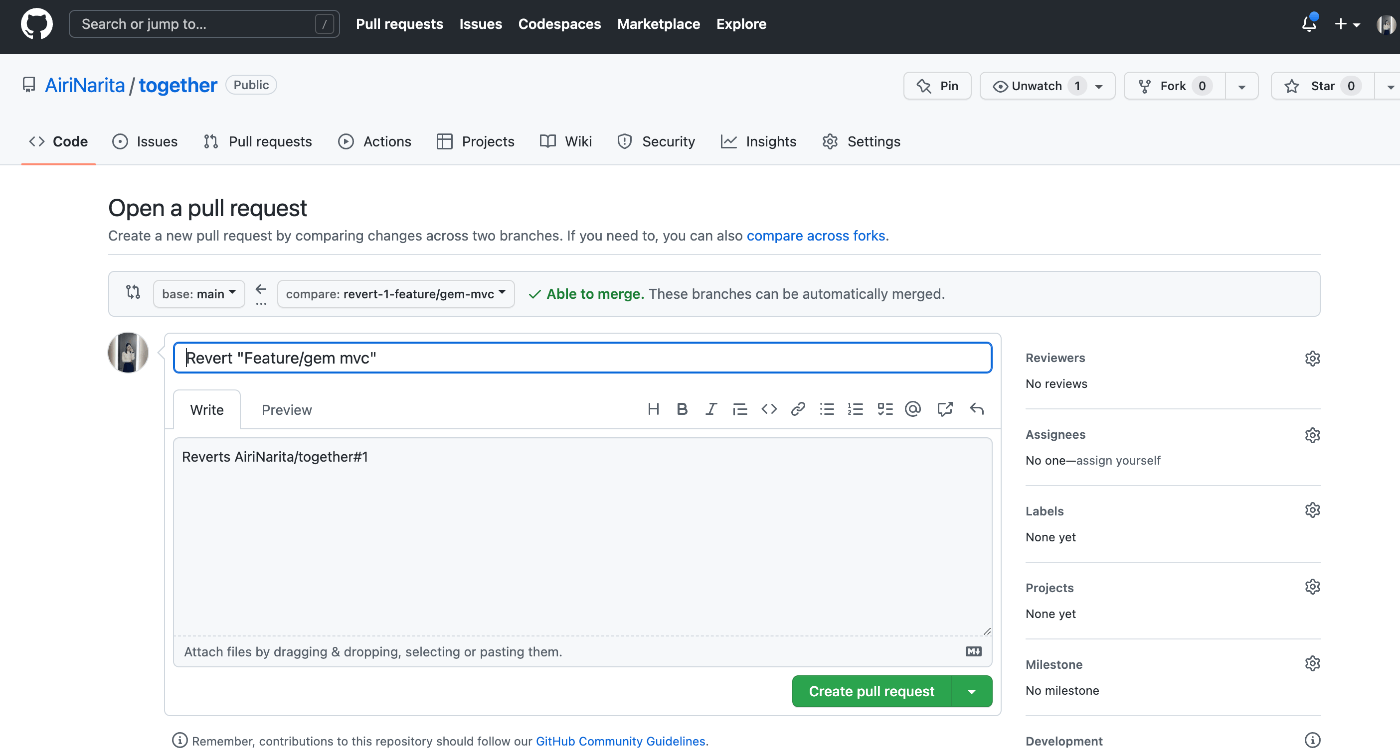Insert a quote block

pyautogui.click(x=740, y=409)
